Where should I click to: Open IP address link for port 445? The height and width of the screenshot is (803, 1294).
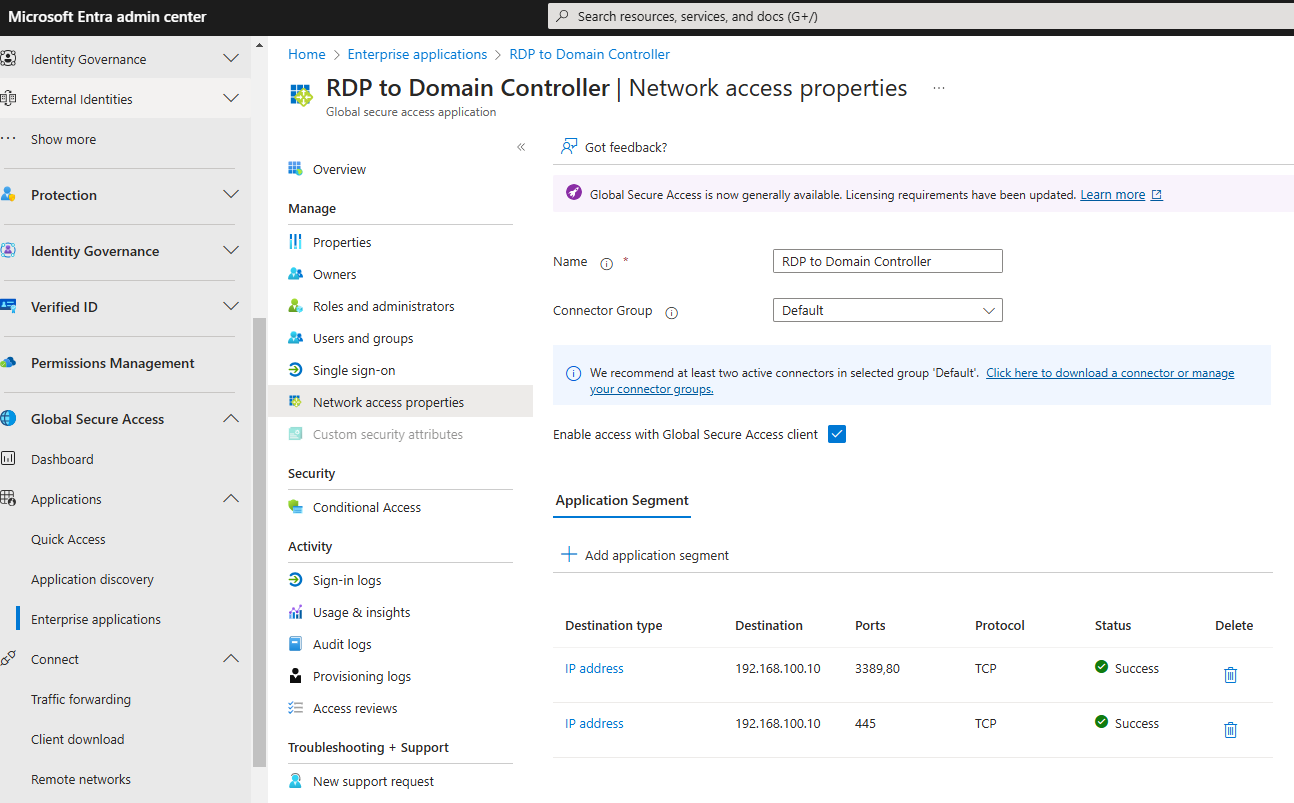(594, 723)
